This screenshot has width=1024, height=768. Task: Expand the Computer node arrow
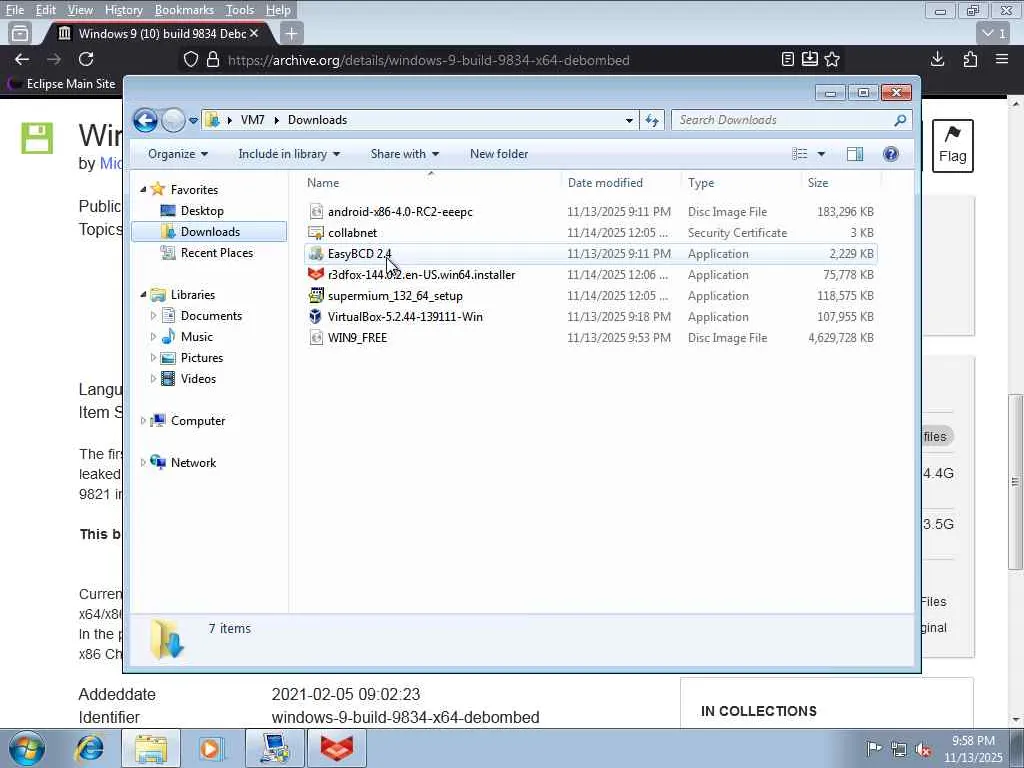click(x=143, y=421)
